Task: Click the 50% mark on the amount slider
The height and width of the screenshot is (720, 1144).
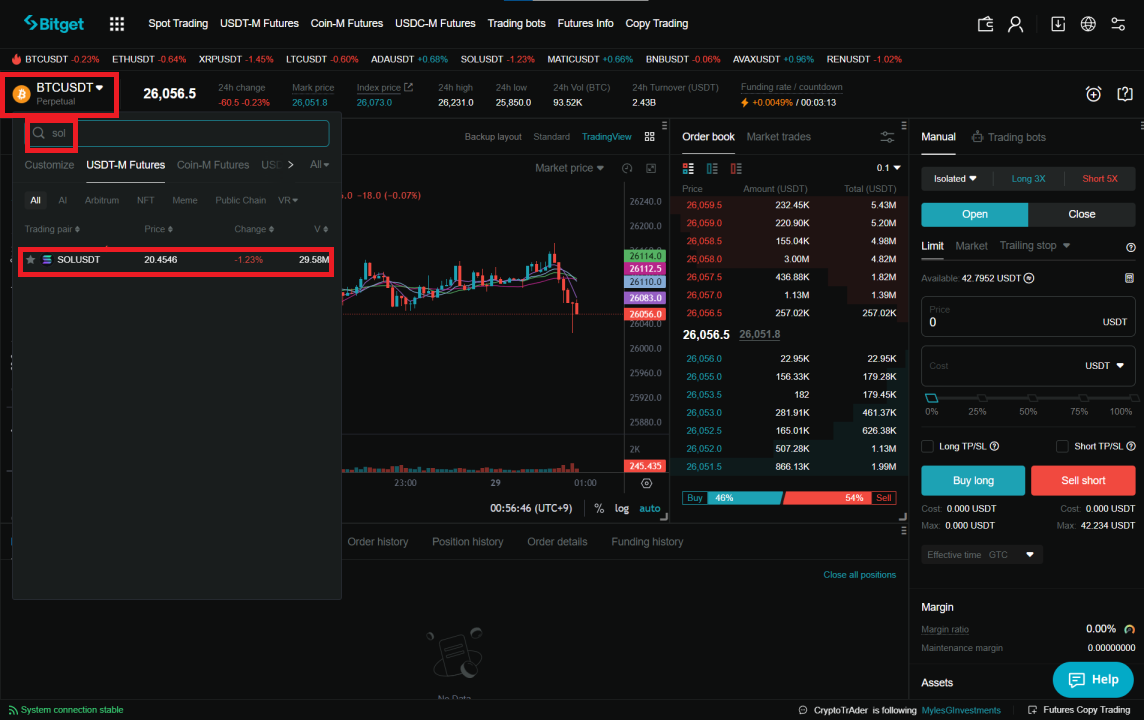Action: point(1032,398)
